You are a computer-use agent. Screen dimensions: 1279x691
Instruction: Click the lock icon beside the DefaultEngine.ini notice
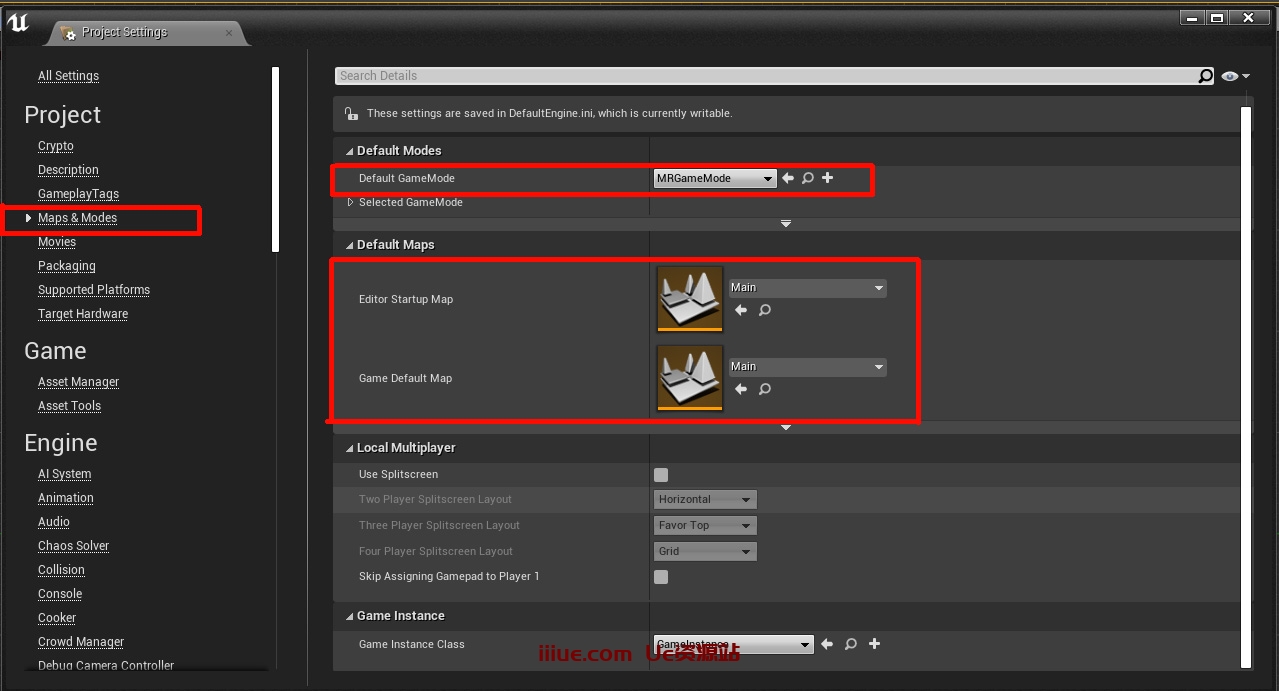pyautogui.click(x=350, y=113)
